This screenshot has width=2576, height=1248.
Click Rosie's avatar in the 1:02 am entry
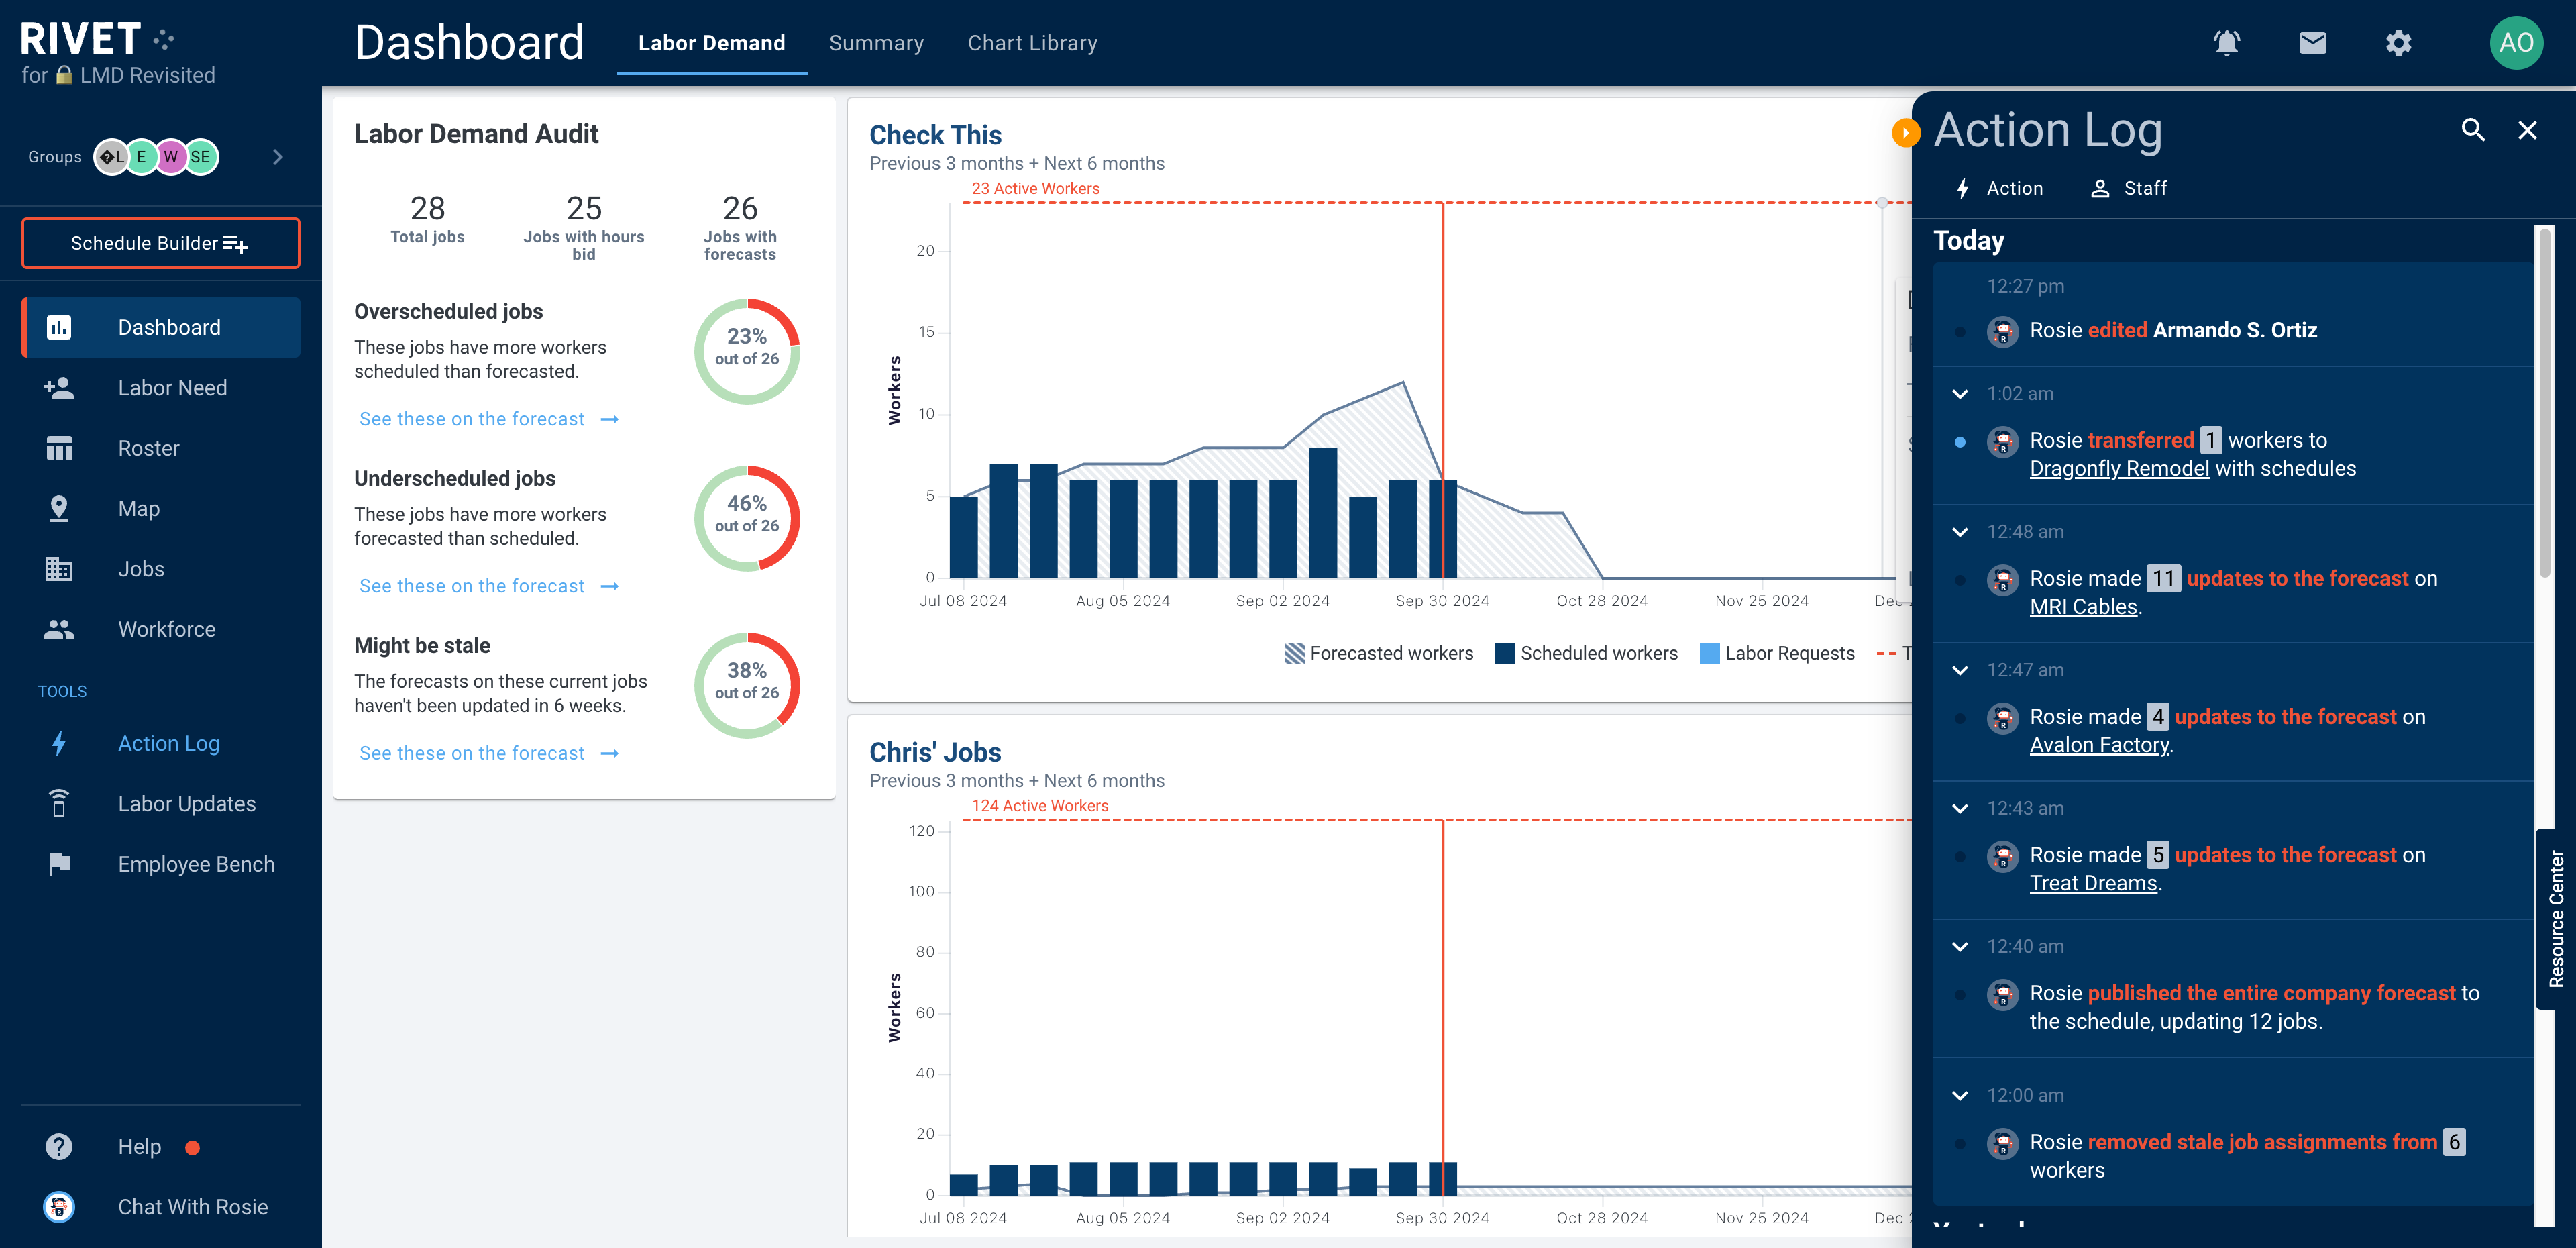[x=2002, y=441]
